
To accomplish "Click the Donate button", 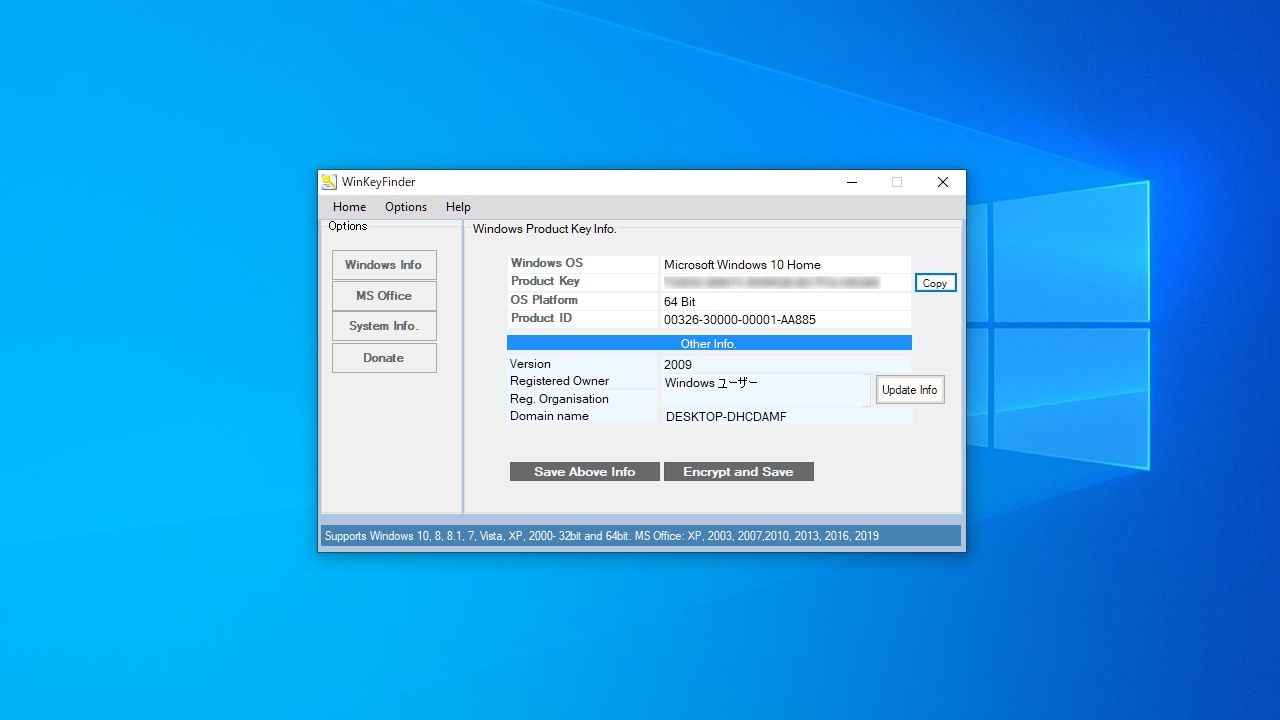I will pos(384,358).
